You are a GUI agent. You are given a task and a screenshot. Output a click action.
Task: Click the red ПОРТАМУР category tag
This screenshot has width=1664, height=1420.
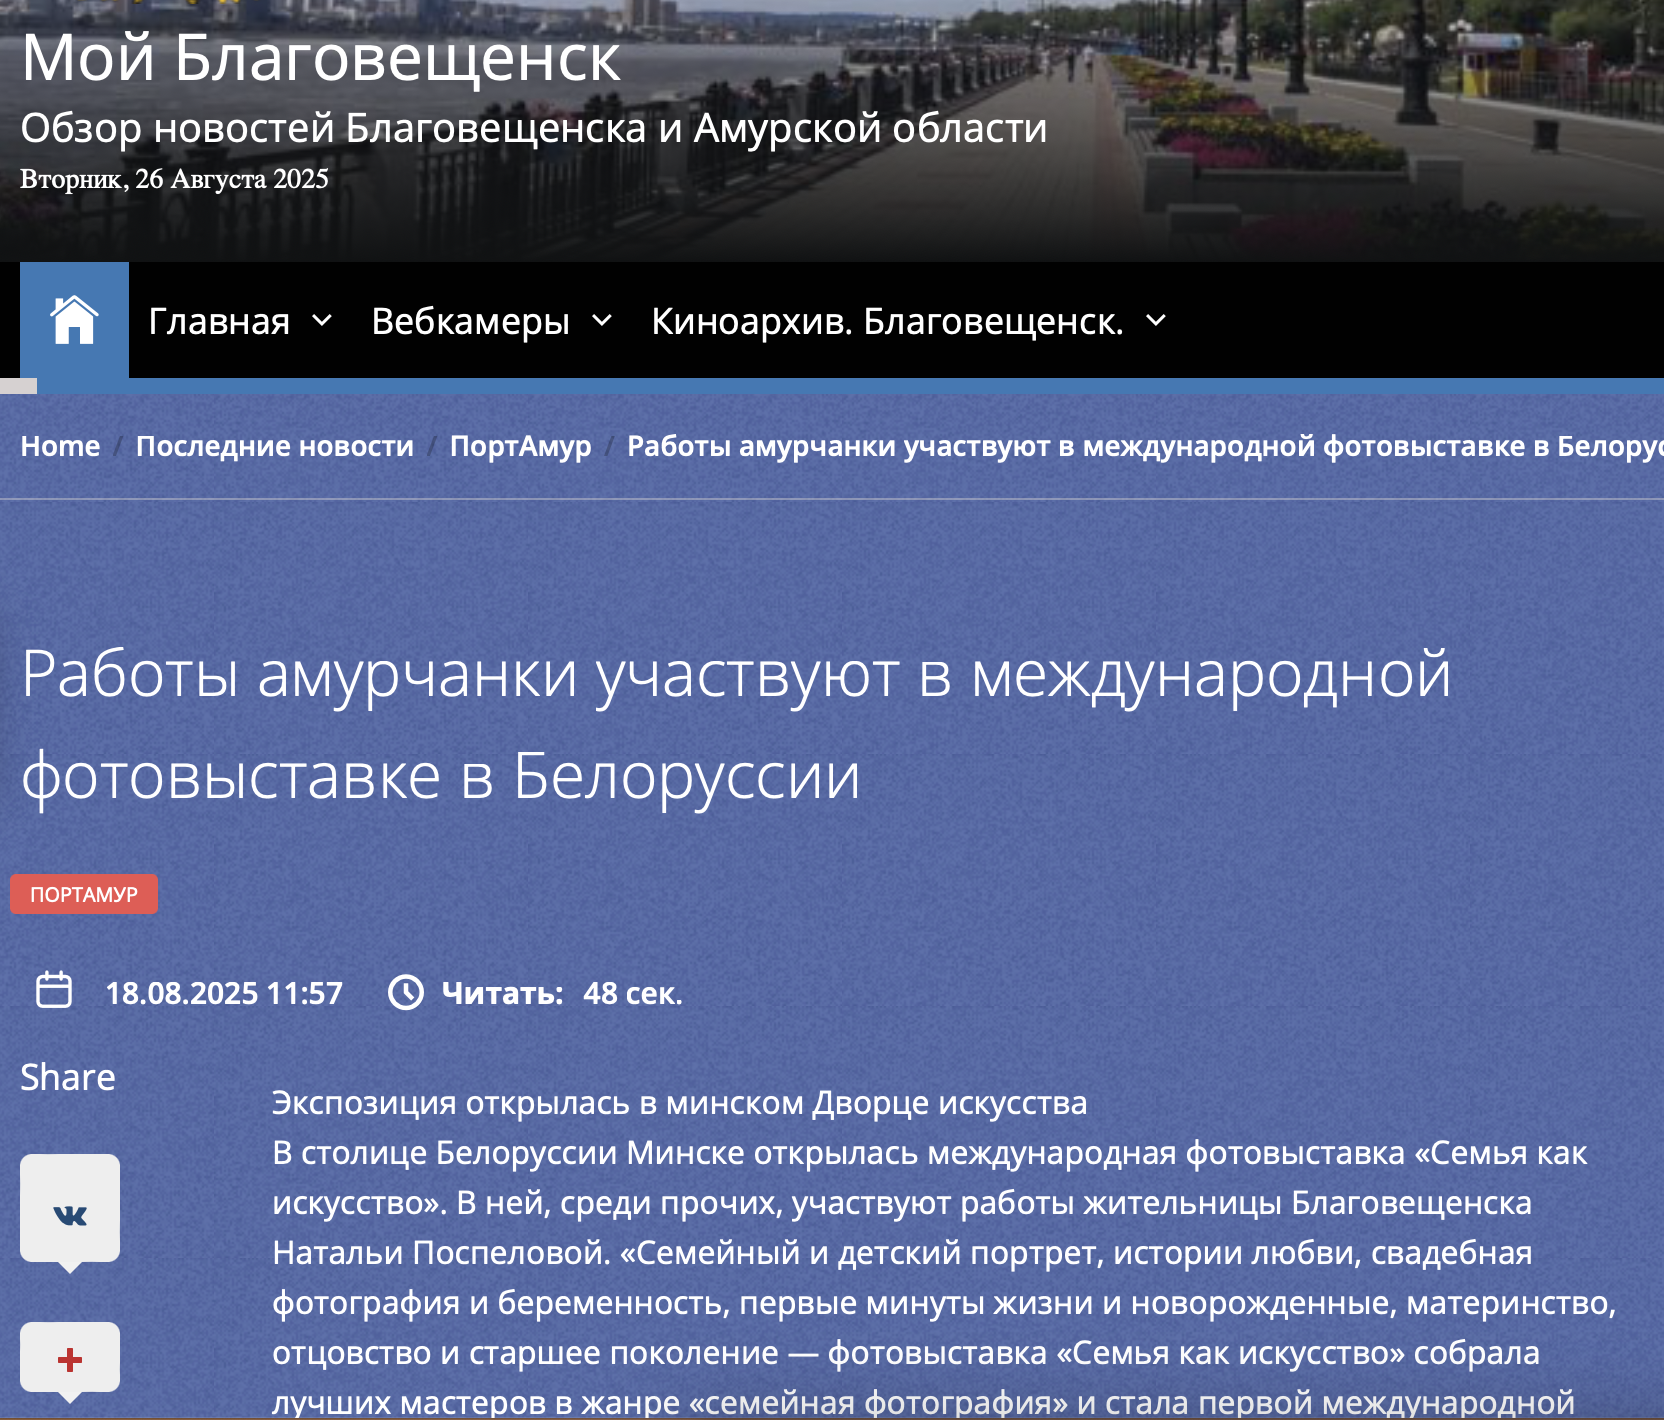coord(84,894)
